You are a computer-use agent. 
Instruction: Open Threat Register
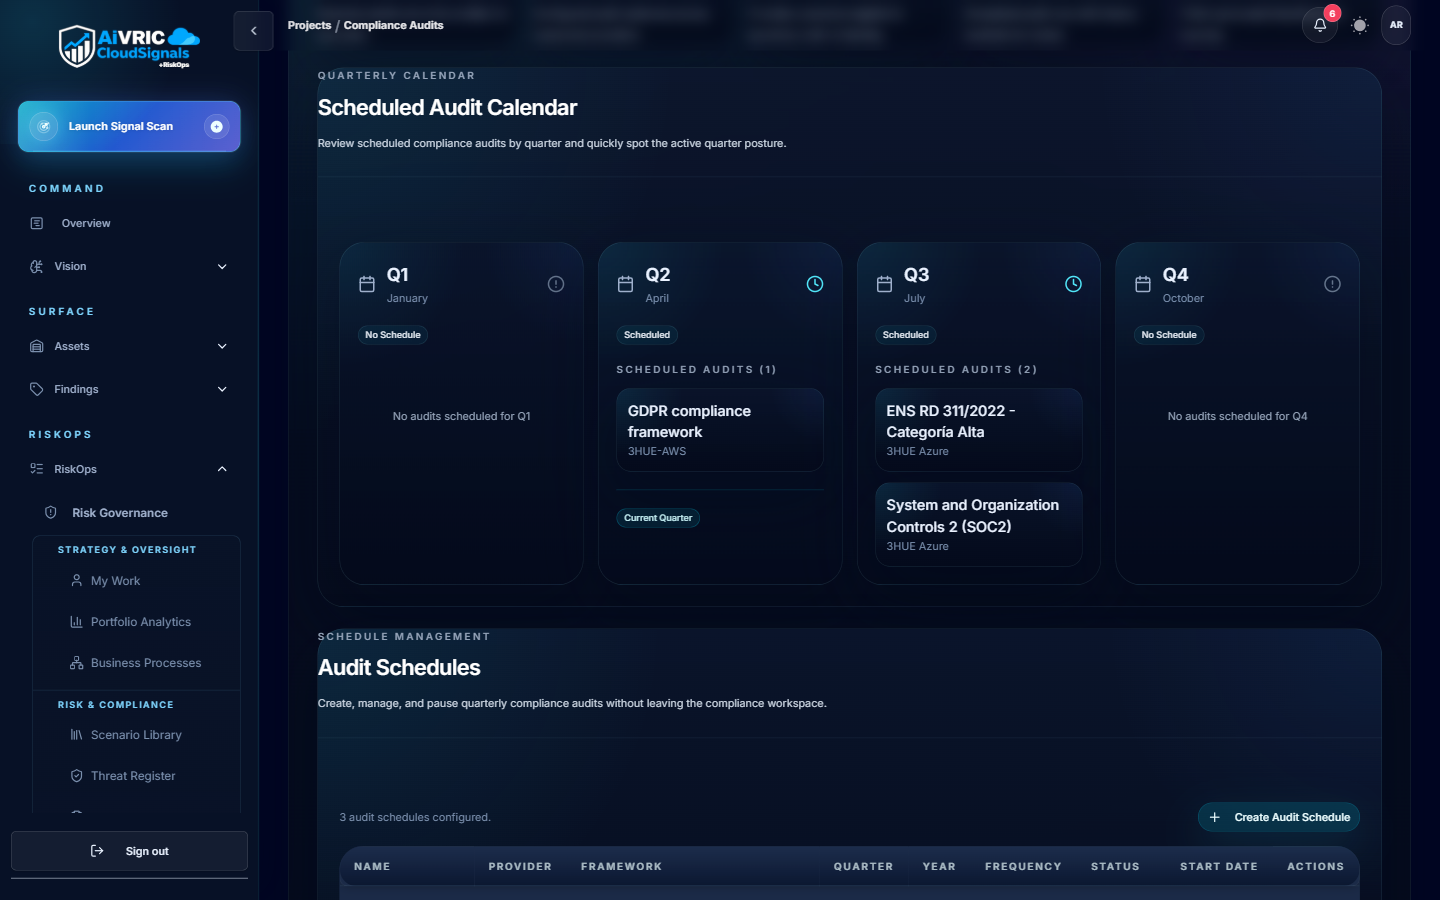pos(133,776)
